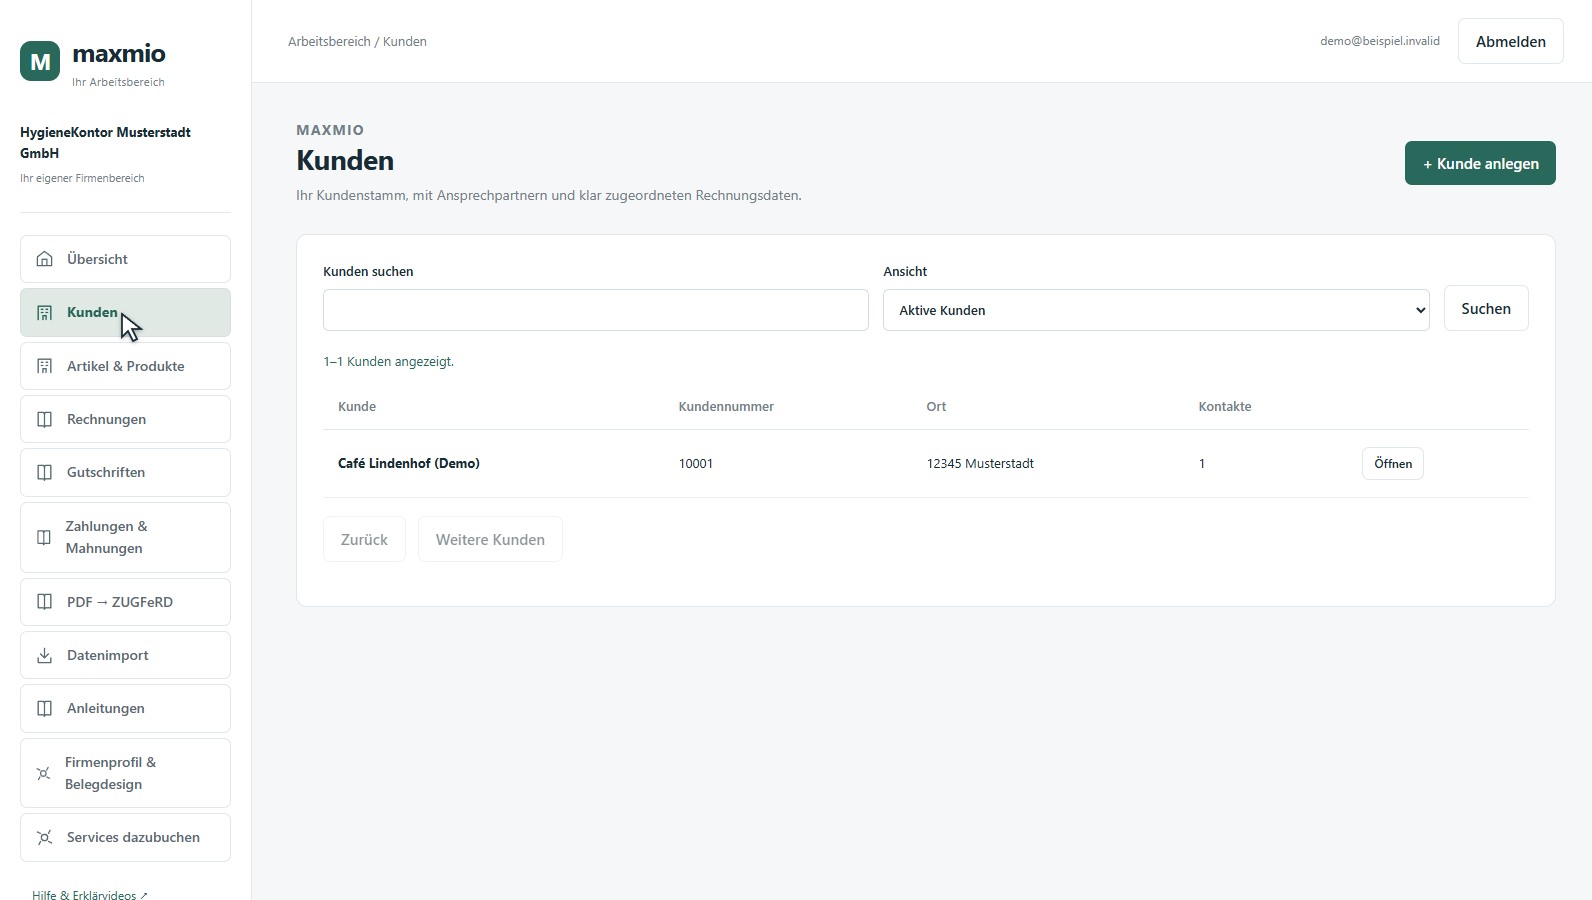Open the Datenimport page

pyautogui.click(x=125, y=655)
